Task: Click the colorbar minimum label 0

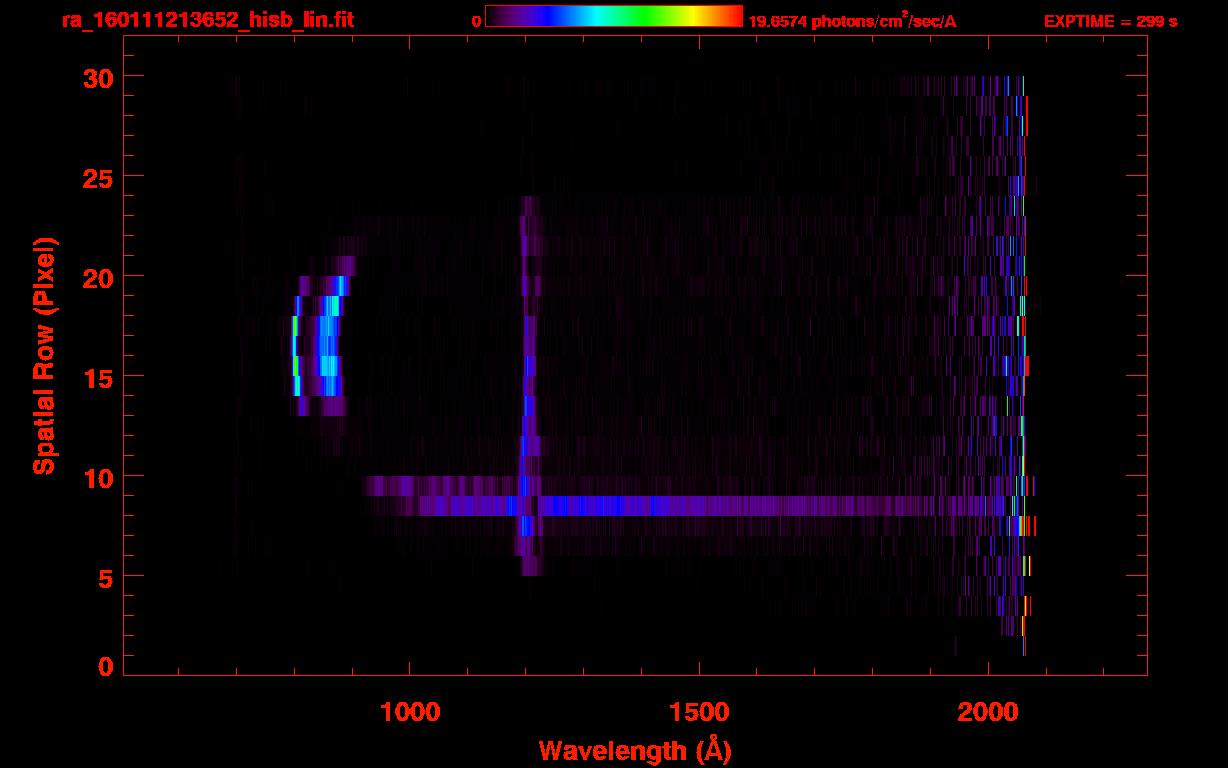Action: click(477, 21)
